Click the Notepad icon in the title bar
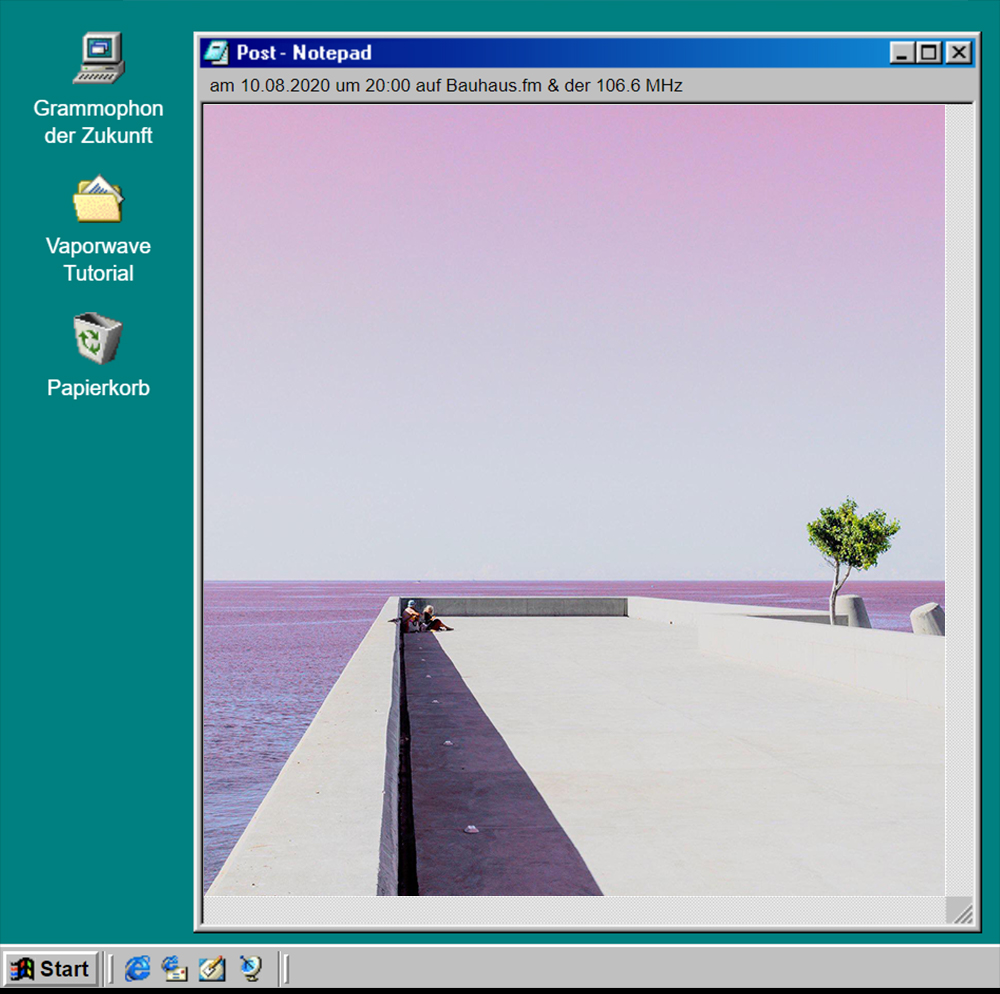 point(215,52)
